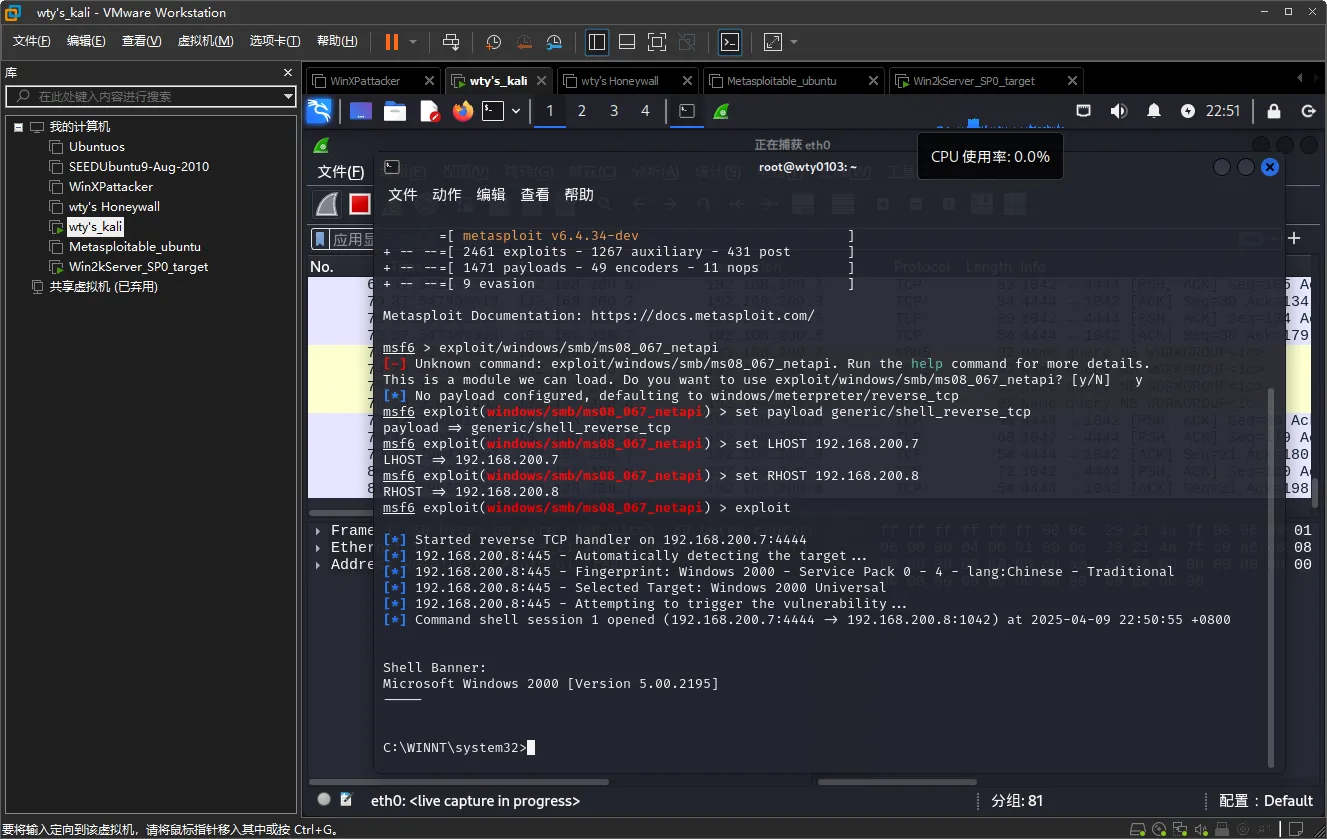Lock the Kali screen with the padlock icon
This screenshot has width=1327, height=839.
[1274, 111]
